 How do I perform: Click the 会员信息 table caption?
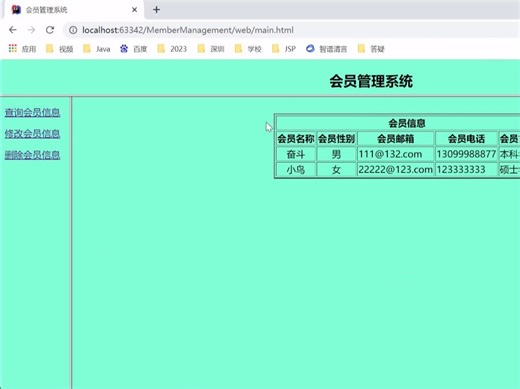(x=407, y=123)
